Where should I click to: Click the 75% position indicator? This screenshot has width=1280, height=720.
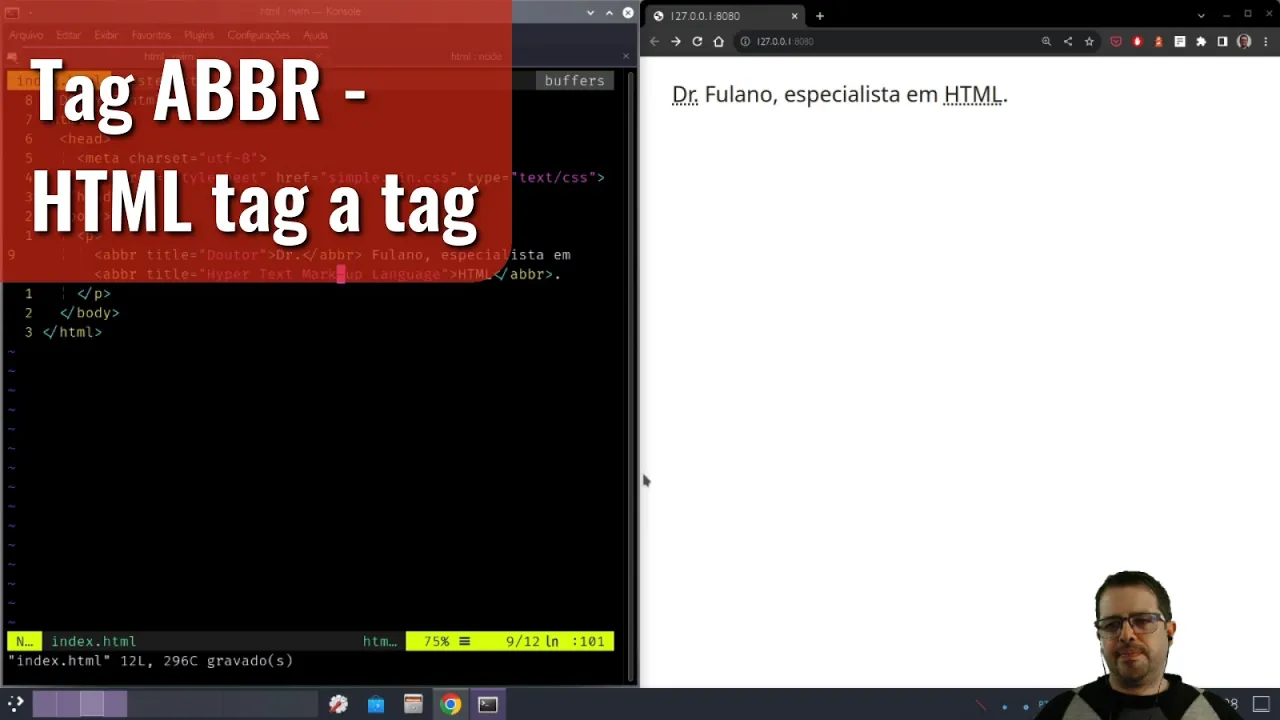(437, 641)
